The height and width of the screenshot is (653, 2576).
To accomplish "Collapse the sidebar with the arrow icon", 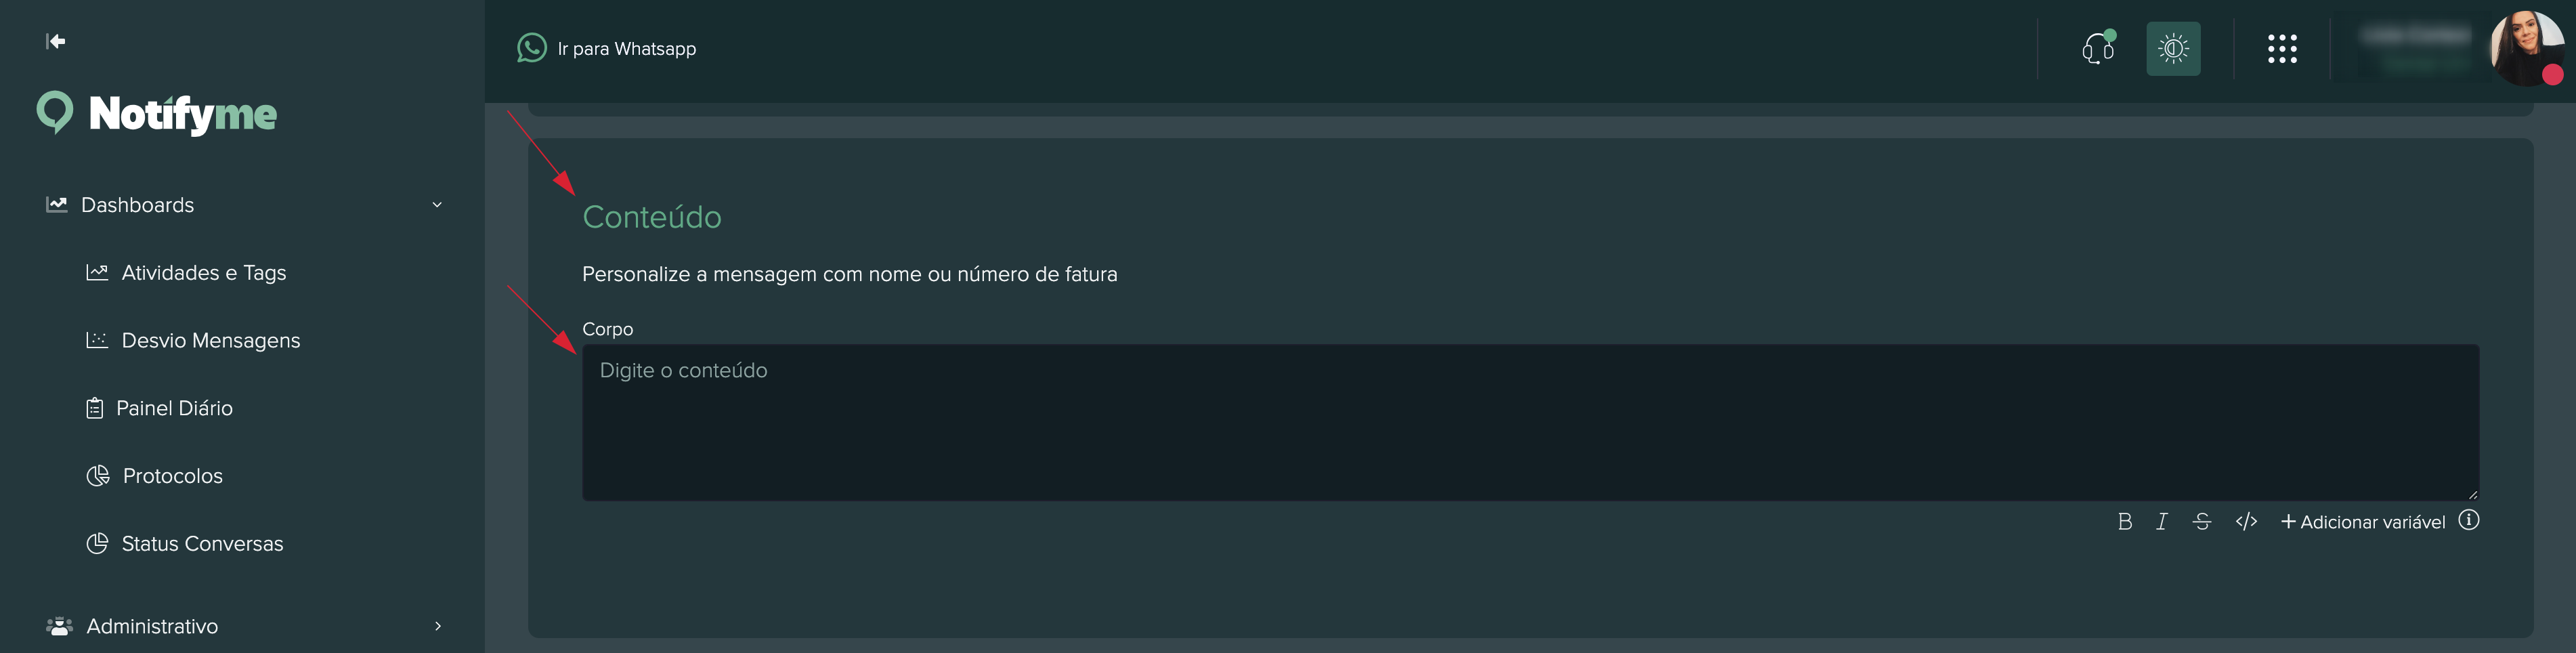I will [x=56, y=41].
